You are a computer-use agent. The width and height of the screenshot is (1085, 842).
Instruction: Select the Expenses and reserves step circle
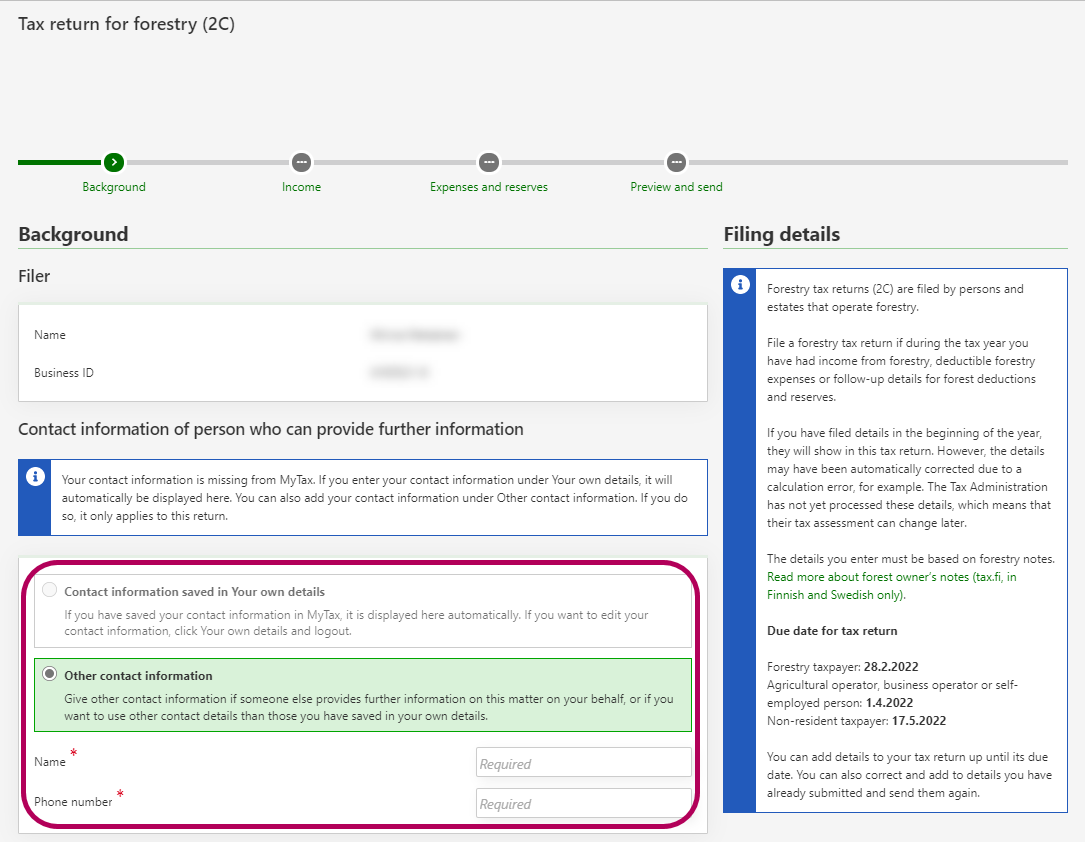tap(488, 162)
